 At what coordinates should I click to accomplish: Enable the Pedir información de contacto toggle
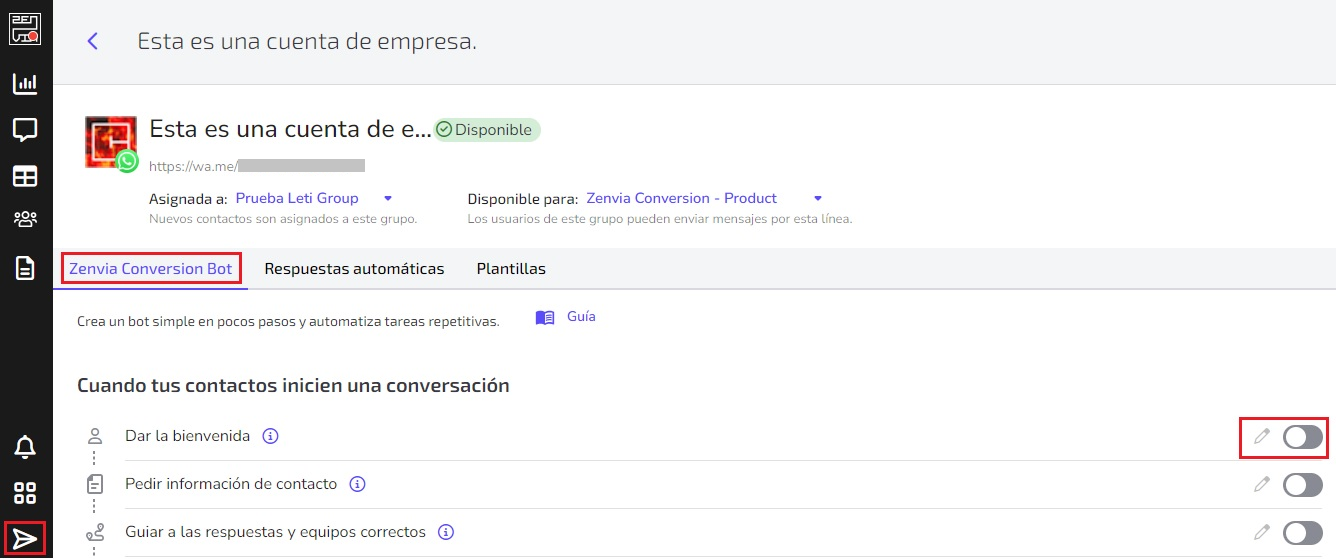pyautogui.click(x=1303, y=485)
